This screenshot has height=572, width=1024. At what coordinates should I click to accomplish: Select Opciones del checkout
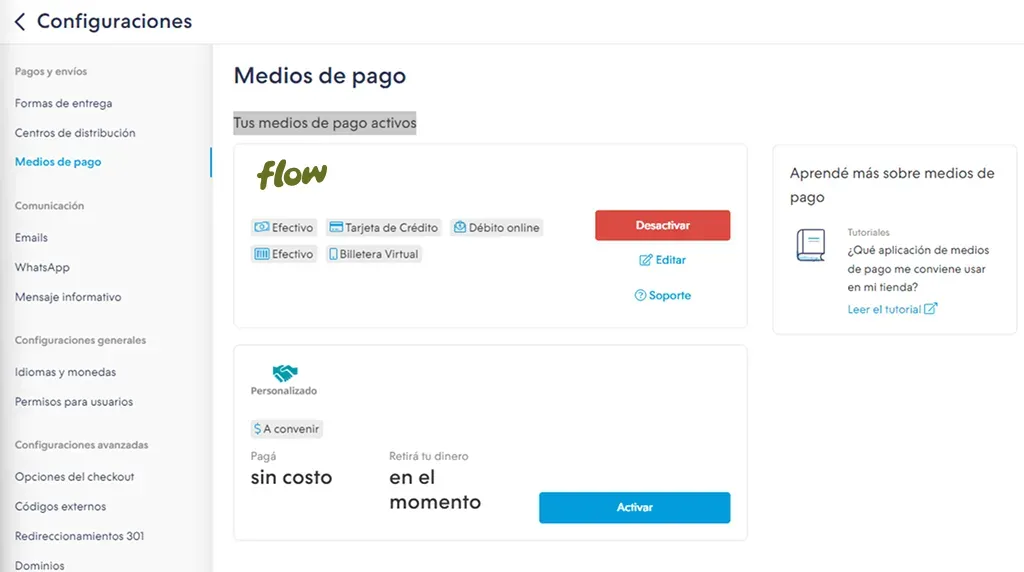[x=74, y=477]
